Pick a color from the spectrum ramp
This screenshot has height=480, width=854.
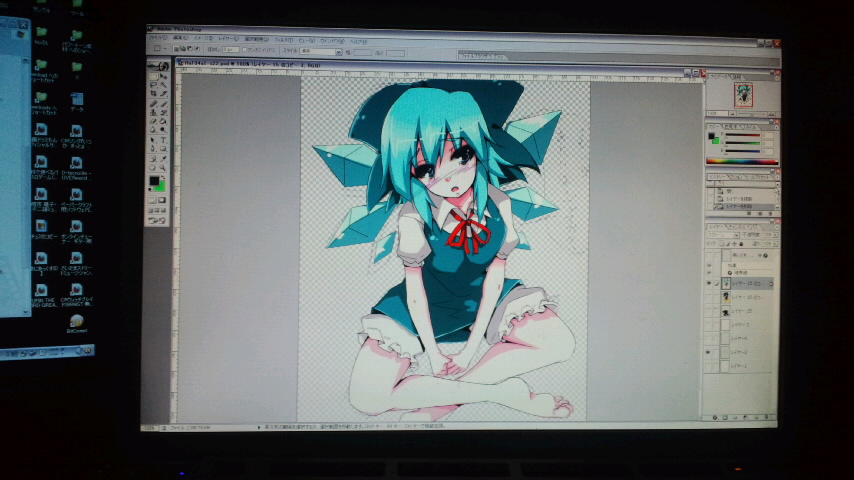tap(742, 162)
